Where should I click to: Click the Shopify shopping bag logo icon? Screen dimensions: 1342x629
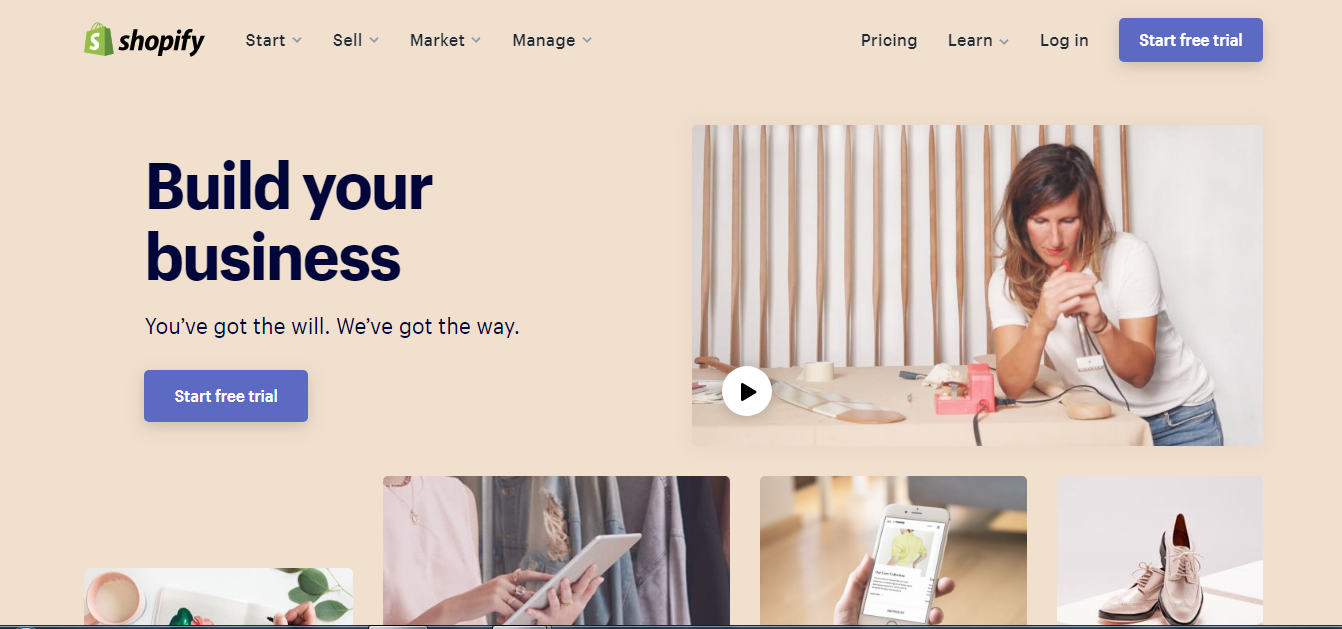99,39
